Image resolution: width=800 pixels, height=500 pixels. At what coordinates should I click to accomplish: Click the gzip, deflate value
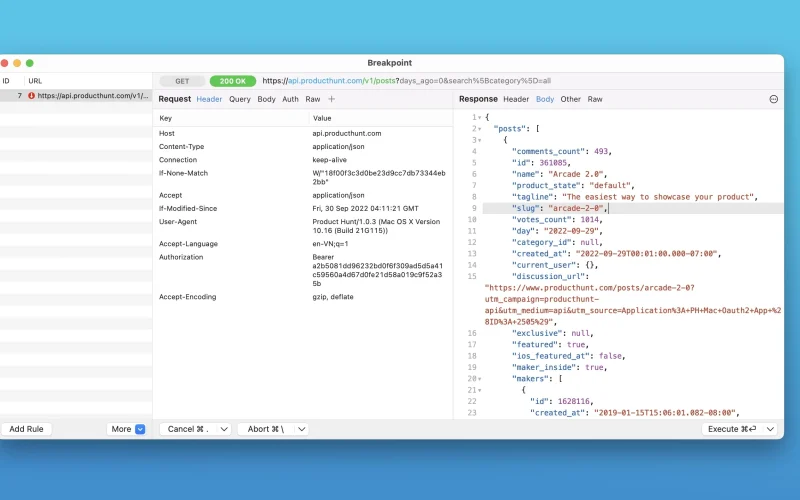coord(333,296)
